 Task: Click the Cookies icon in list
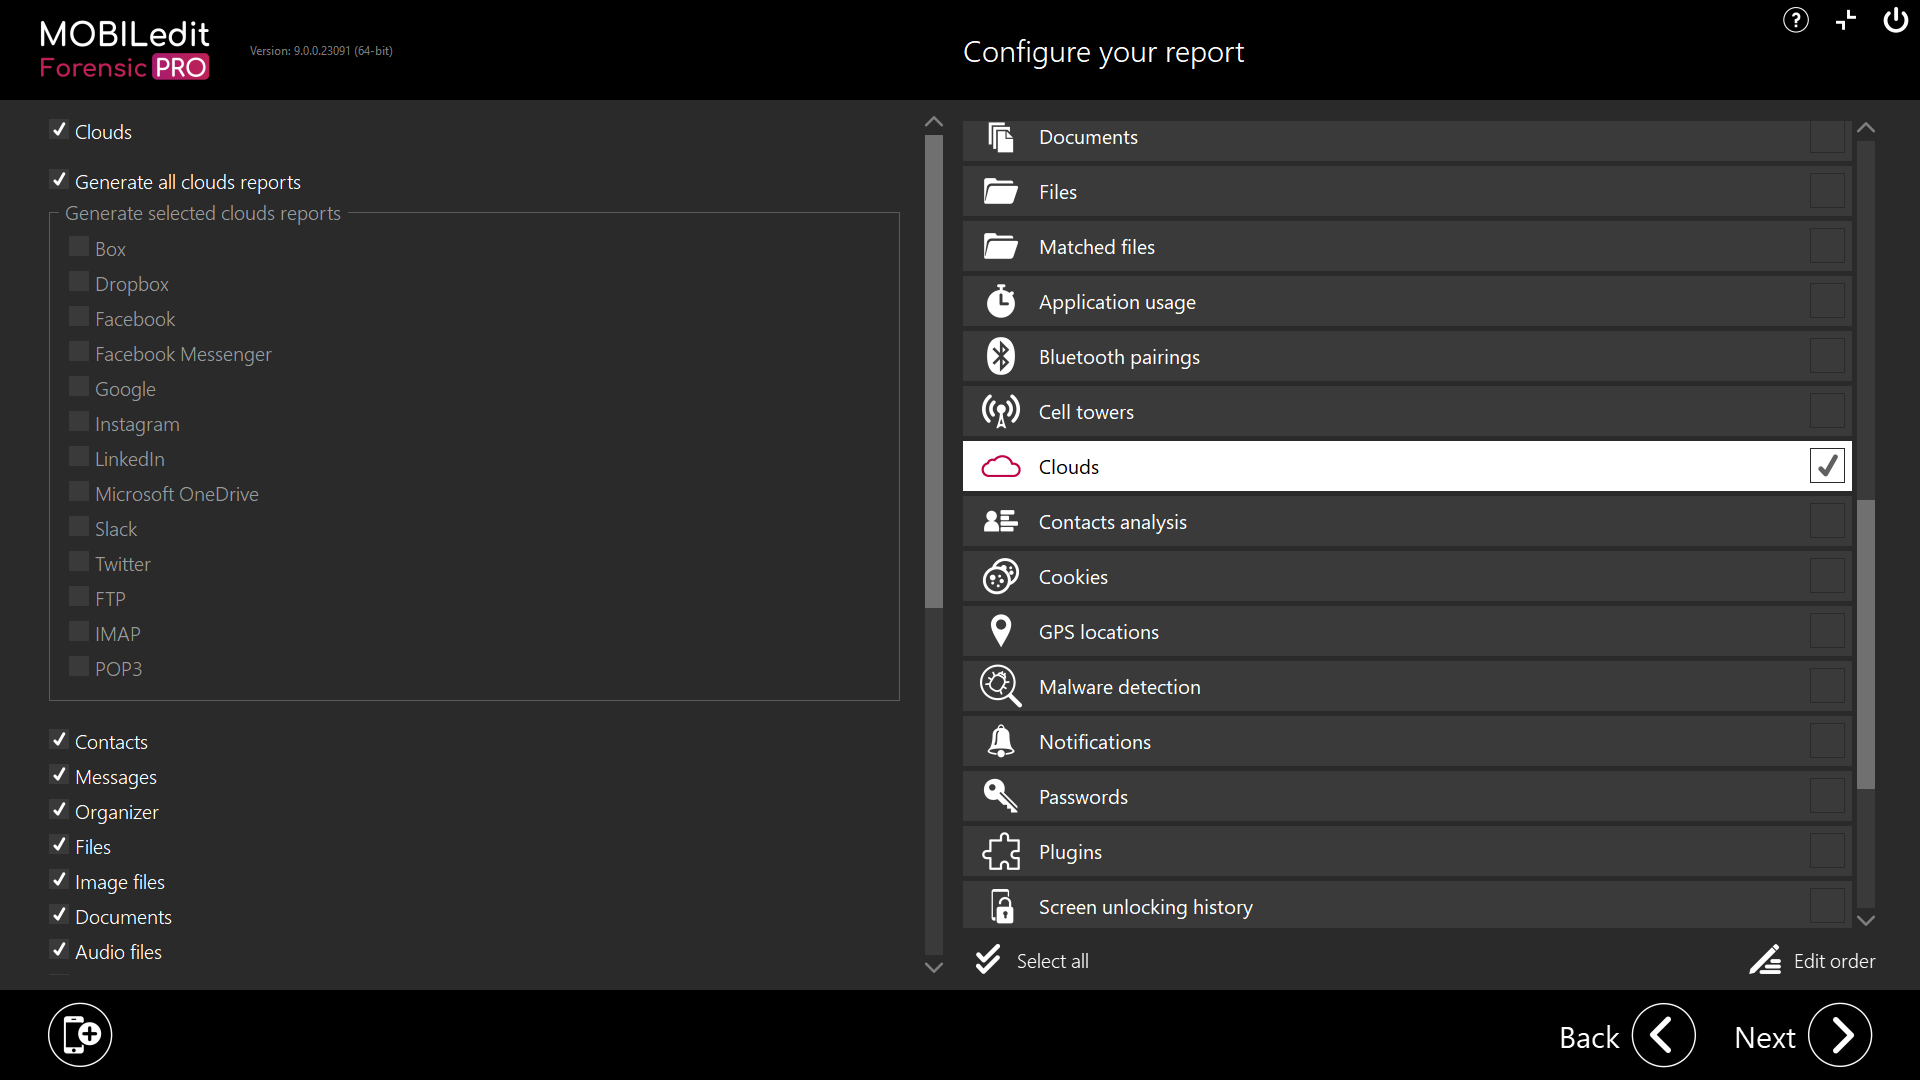click(1000, 577)
